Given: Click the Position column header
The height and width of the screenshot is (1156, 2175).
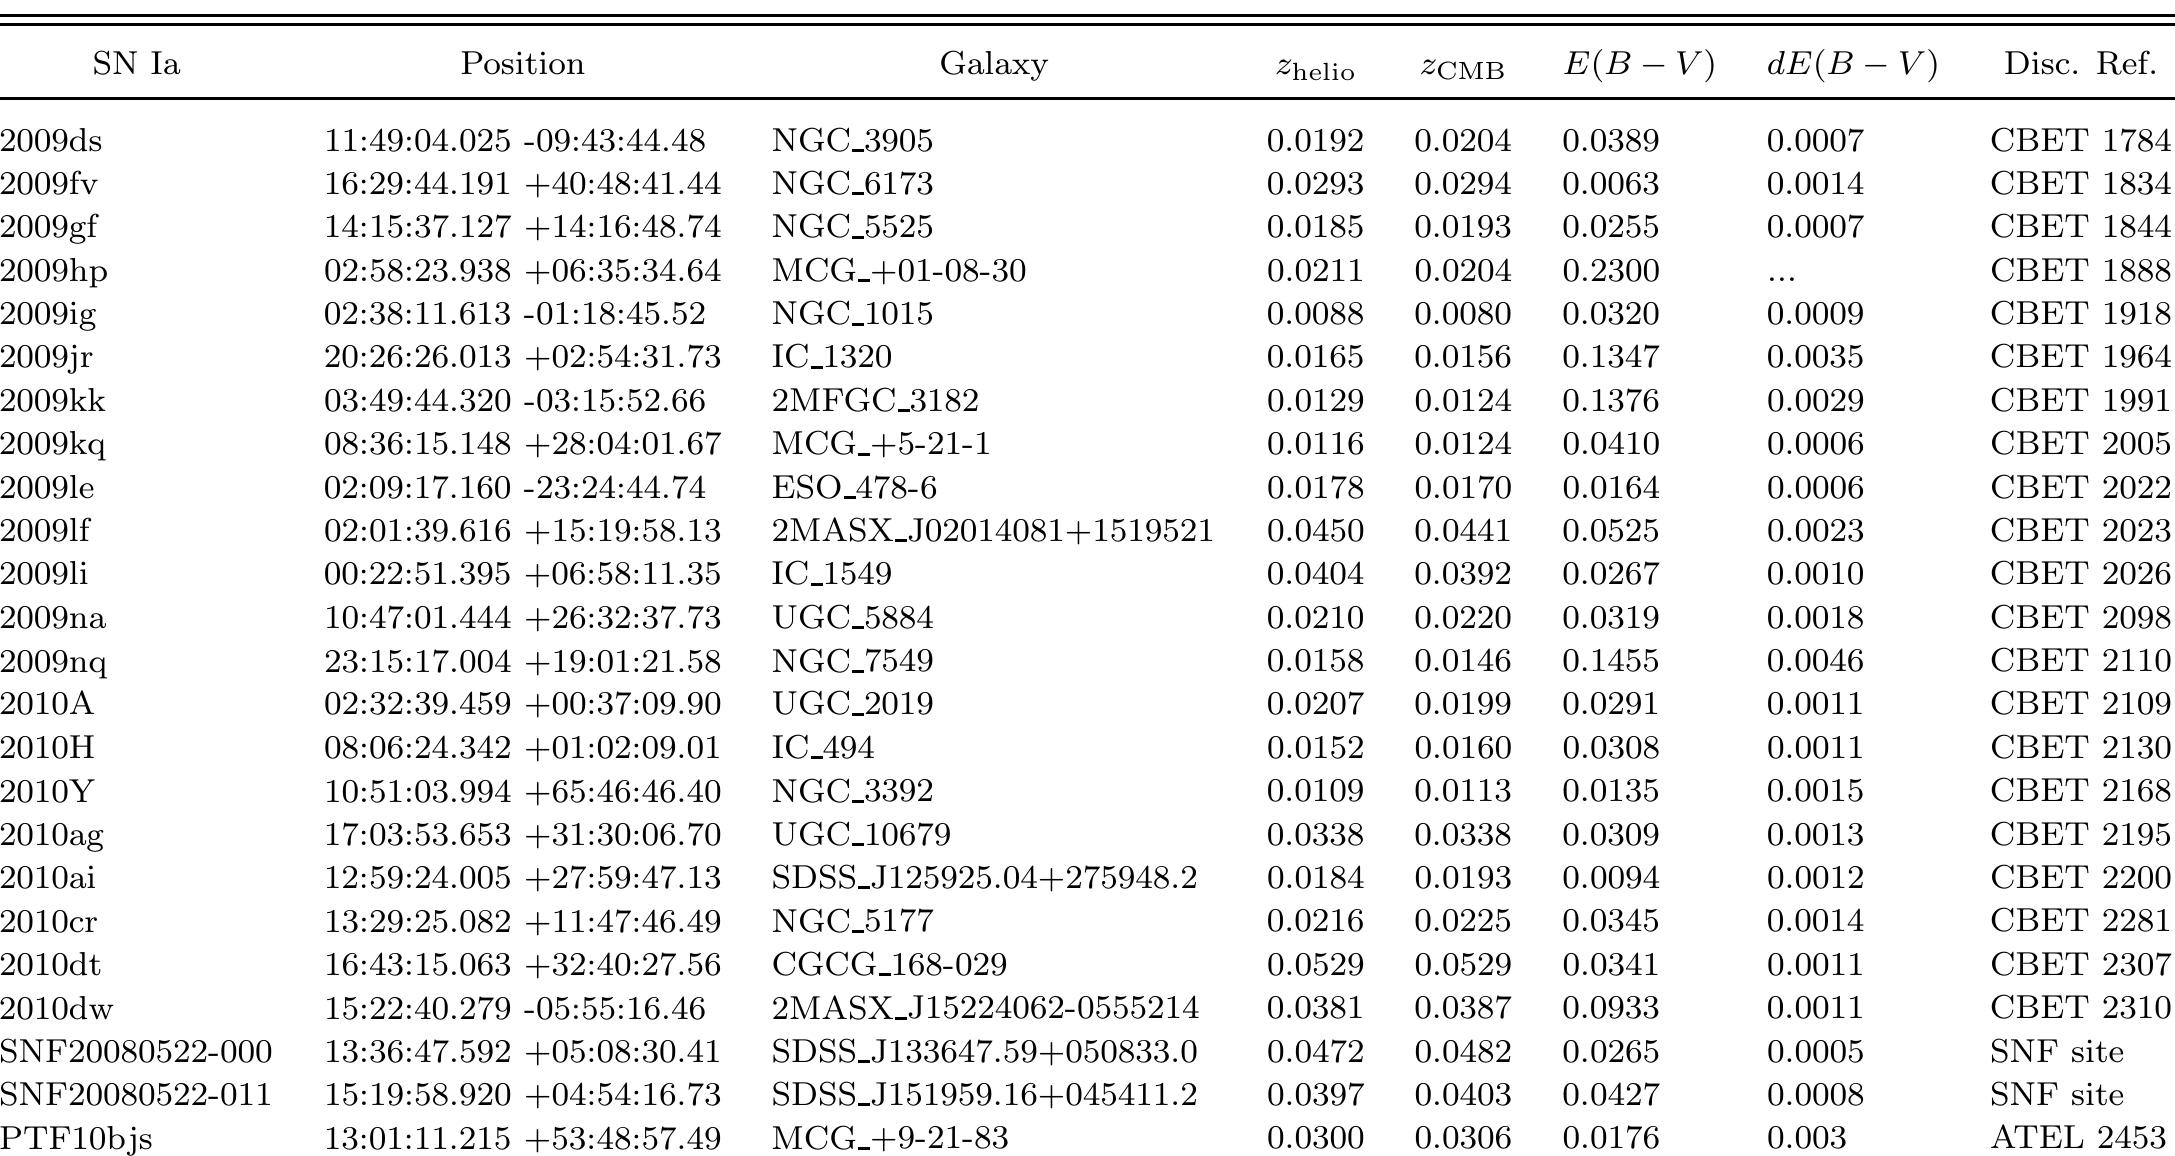Looking at the screenshot, I should point(522,64).
